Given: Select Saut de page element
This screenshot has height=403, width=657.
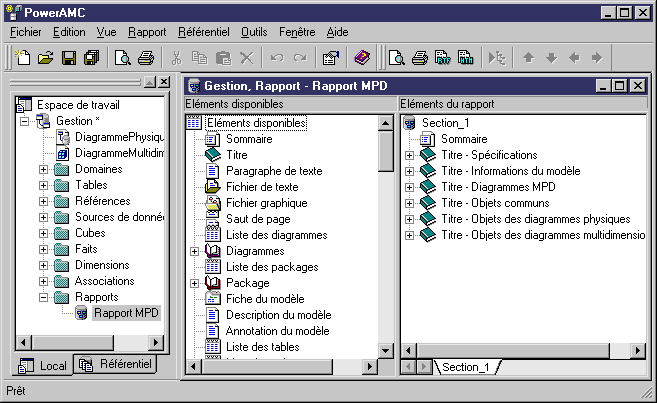Looking at the screenshot, I should click(x=258, y=219).
